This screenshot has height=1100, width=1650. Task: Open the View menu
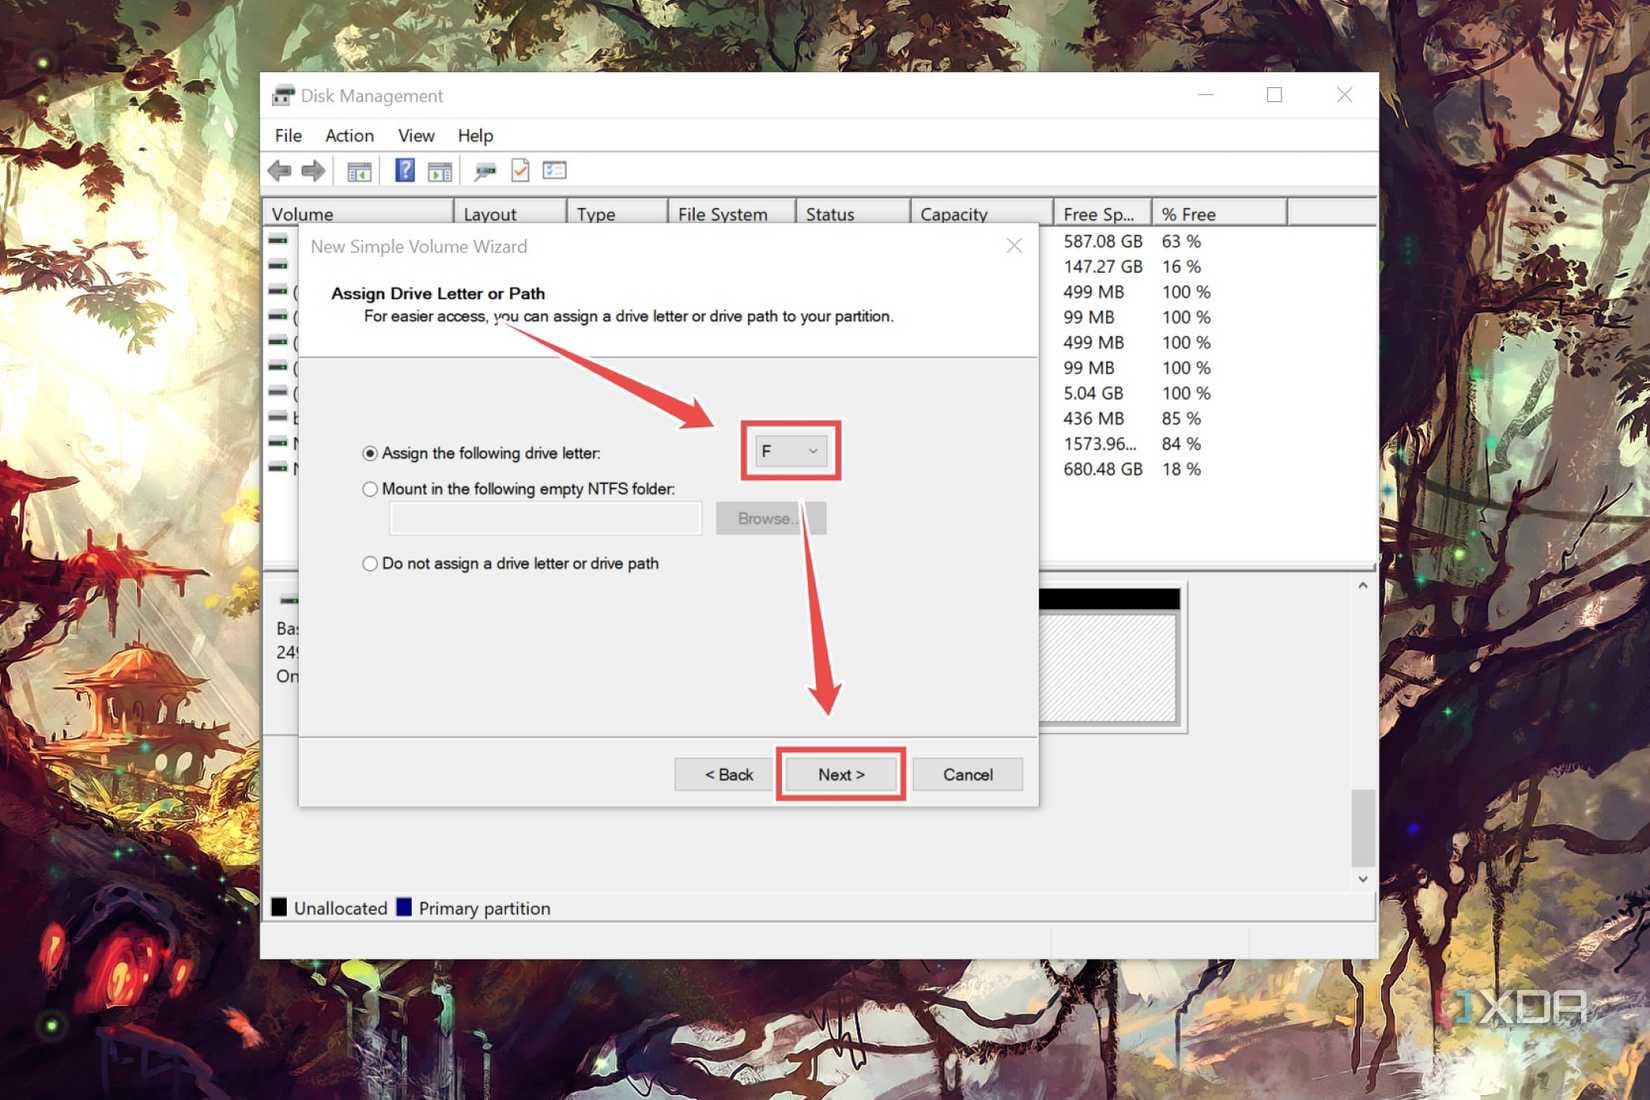pos(416,135)
